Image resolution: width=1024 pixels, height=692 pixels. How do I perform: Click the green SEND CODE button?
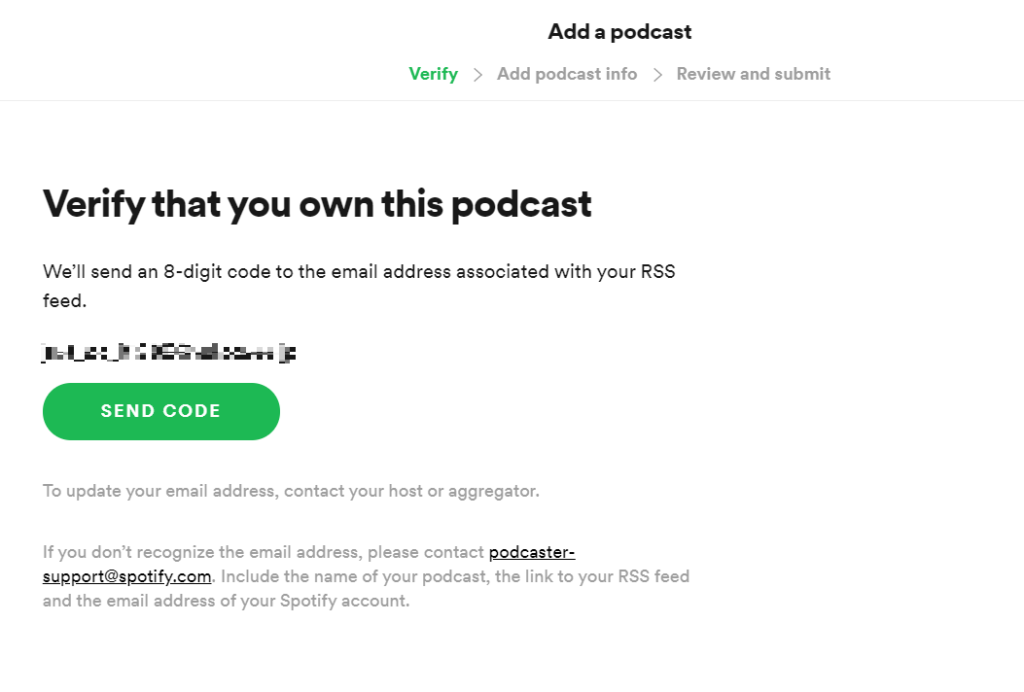[x=161, y=411]
